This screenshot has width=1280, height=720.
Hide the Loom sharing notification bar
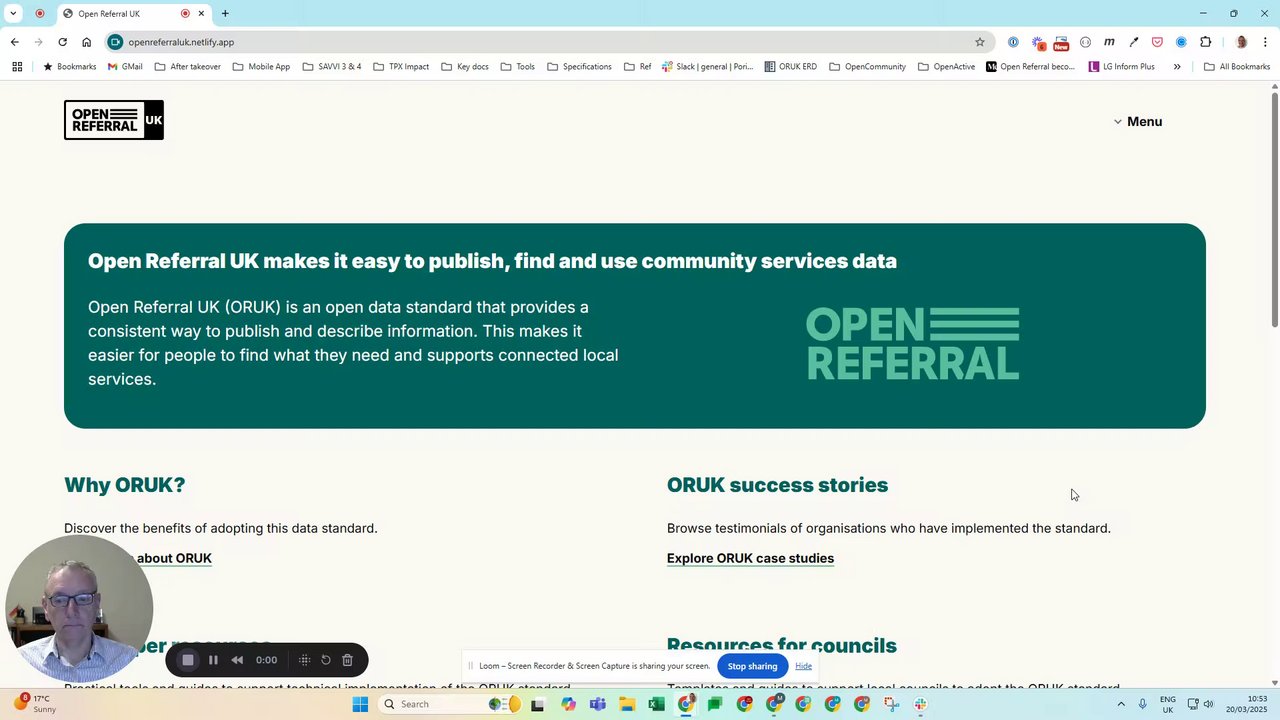[x=803, y=666]
